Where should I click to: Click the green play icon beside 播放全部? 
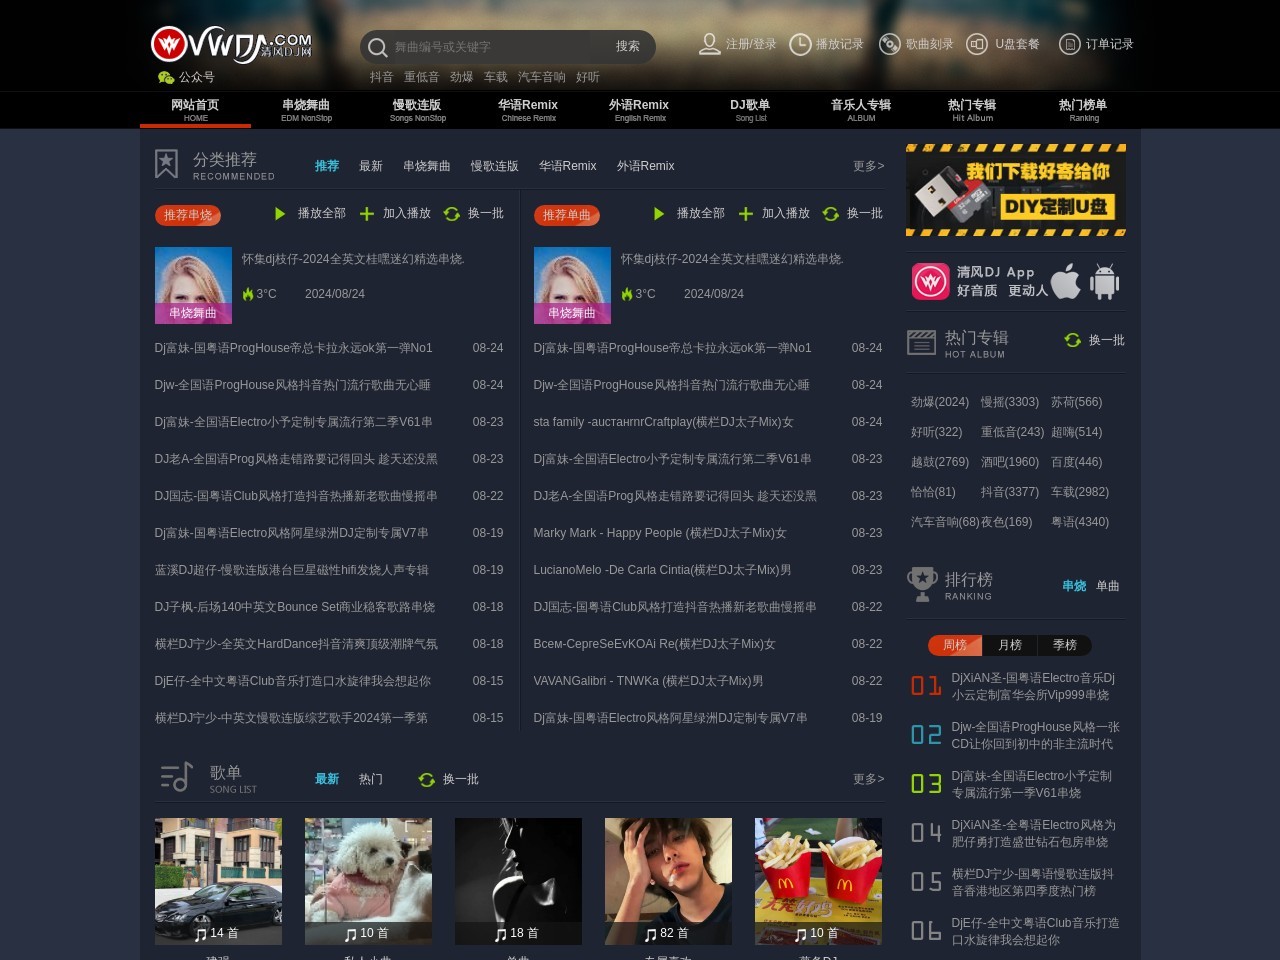pos(280,213)
